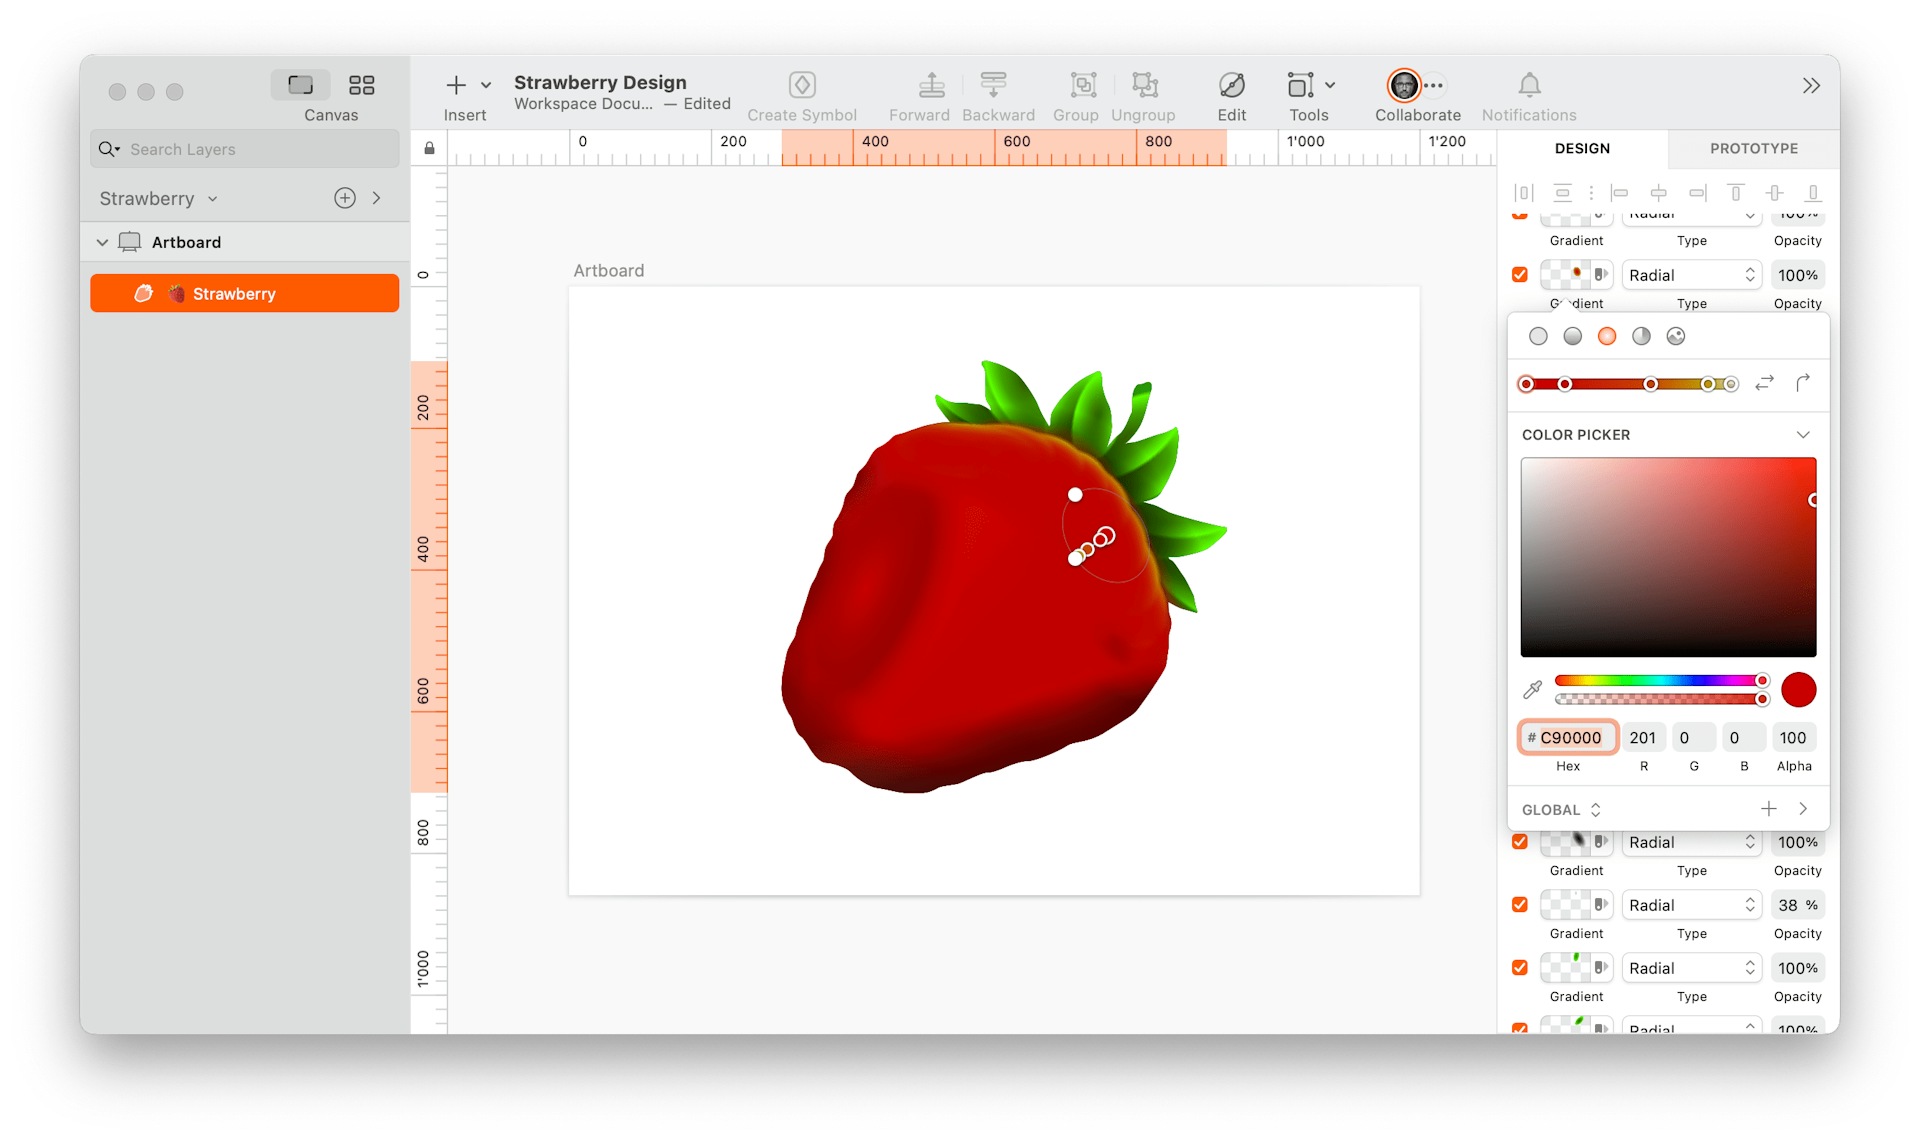Select the linear gradient fill type icon
The width and height of the screenshot is (1920, 1140).
click(x=1572, y=336)
